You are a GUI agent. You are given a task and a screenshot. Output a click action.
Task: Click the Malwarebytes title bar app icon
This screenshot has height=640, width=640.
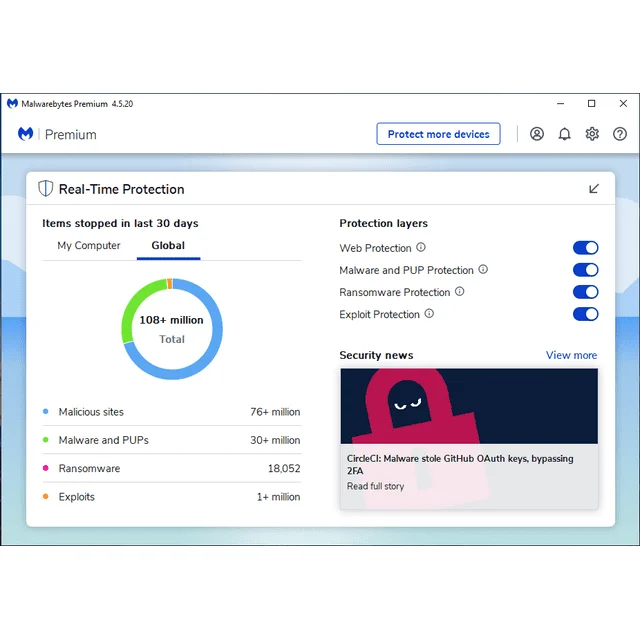(12, 104)
